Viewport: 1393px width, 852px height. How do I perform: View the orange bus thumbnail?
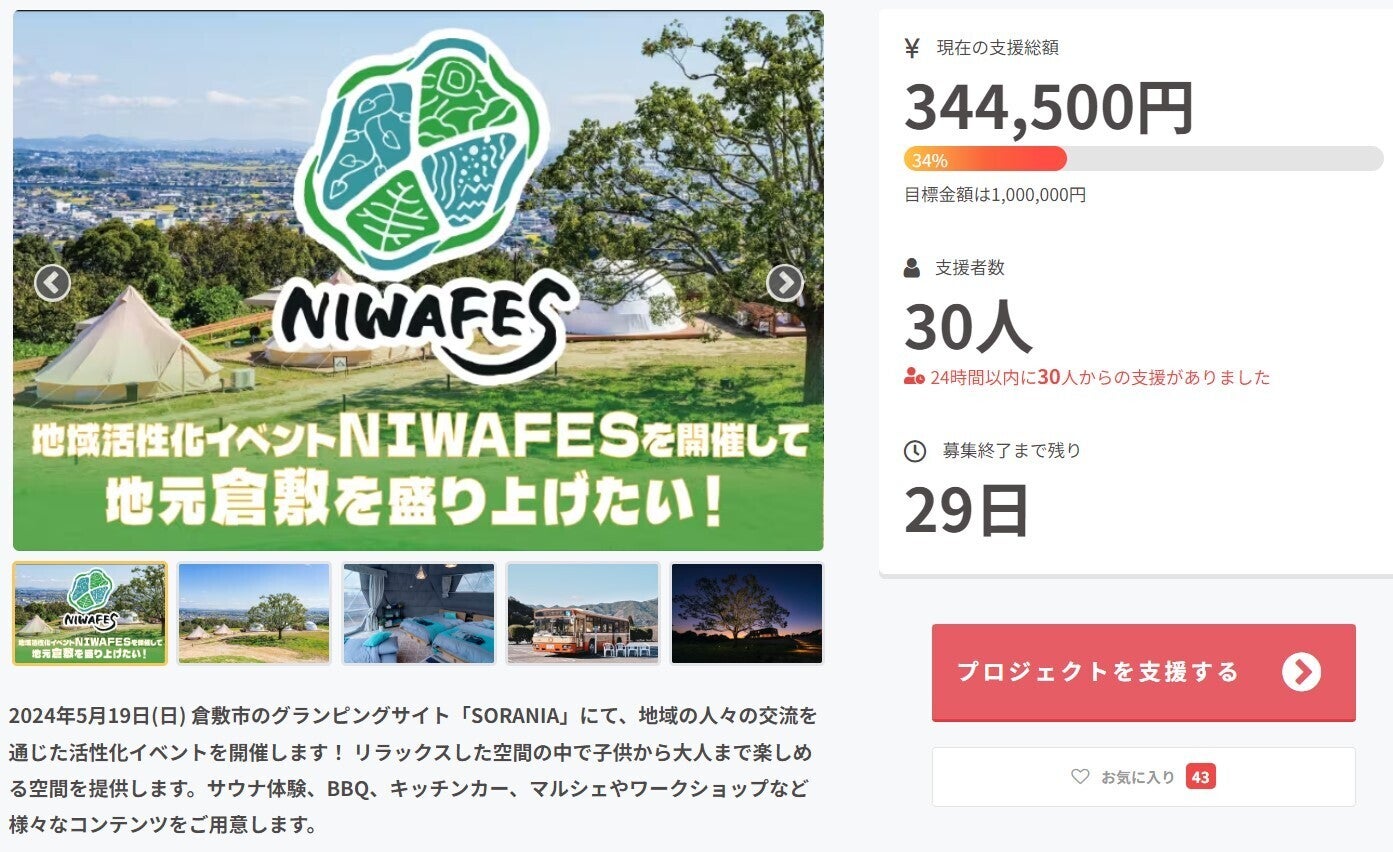(x=583, y=614)
